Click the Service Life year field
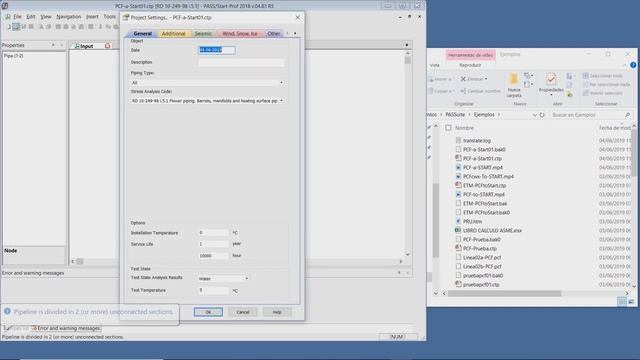The width and height of the screenshot is (640, 360). click(213, 244)
